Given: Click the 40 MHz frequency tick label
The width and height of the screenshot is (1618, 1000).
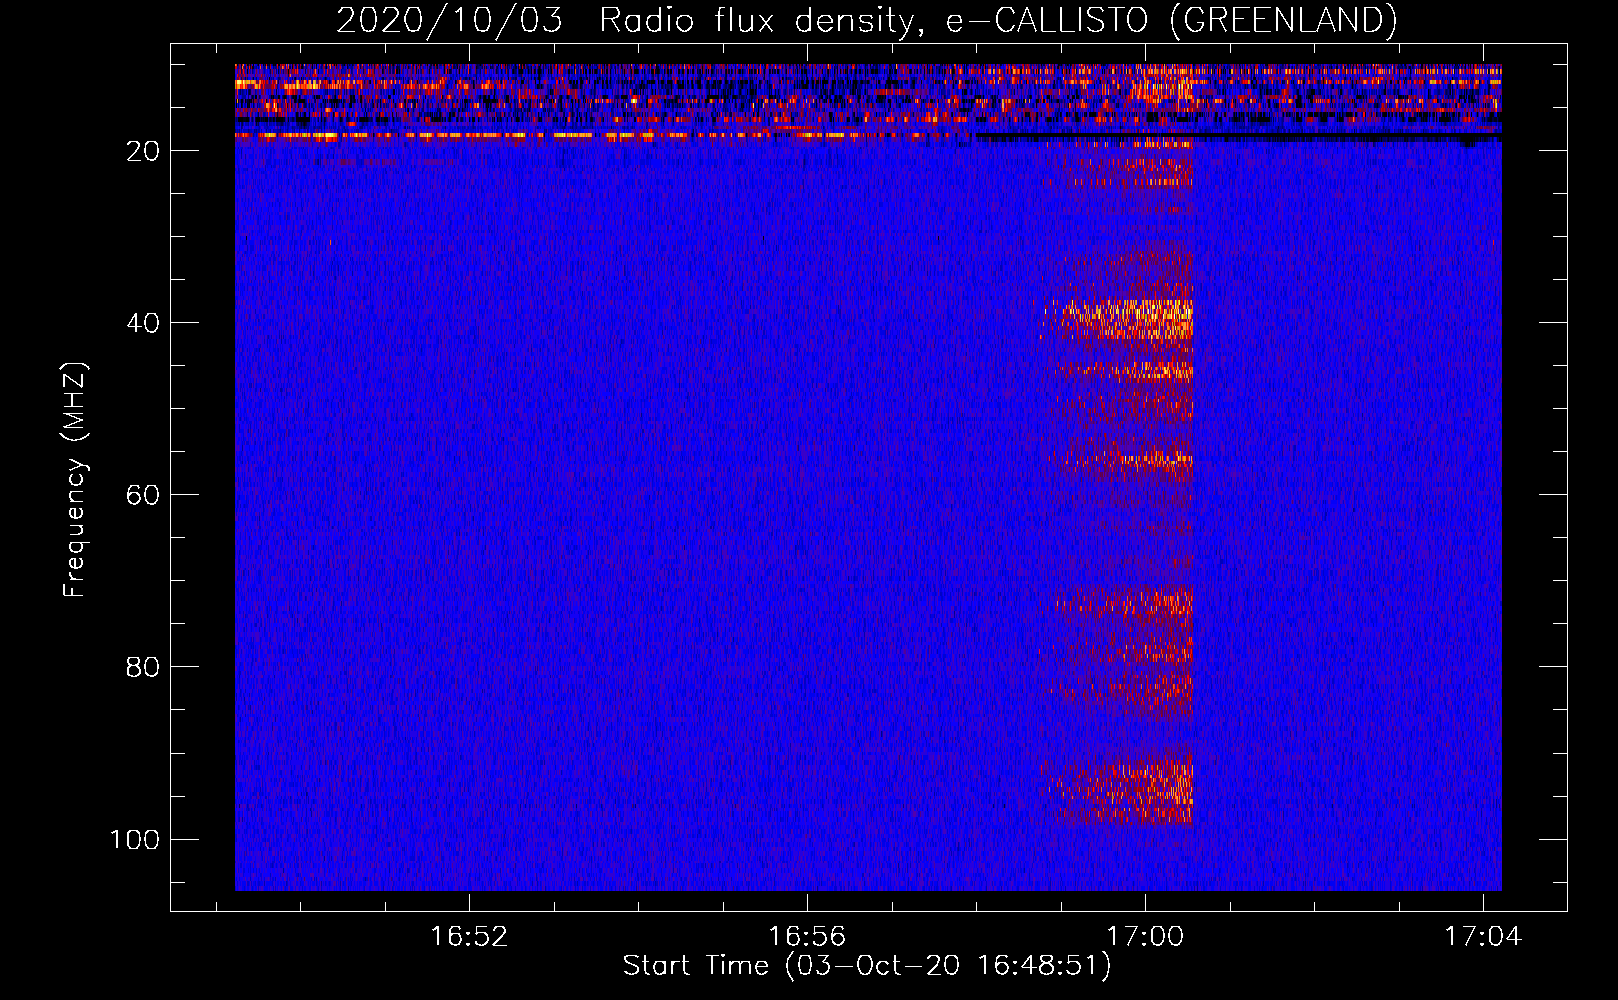Looking at the screenshot, I should pyautogui.click(x=143, y=323).
